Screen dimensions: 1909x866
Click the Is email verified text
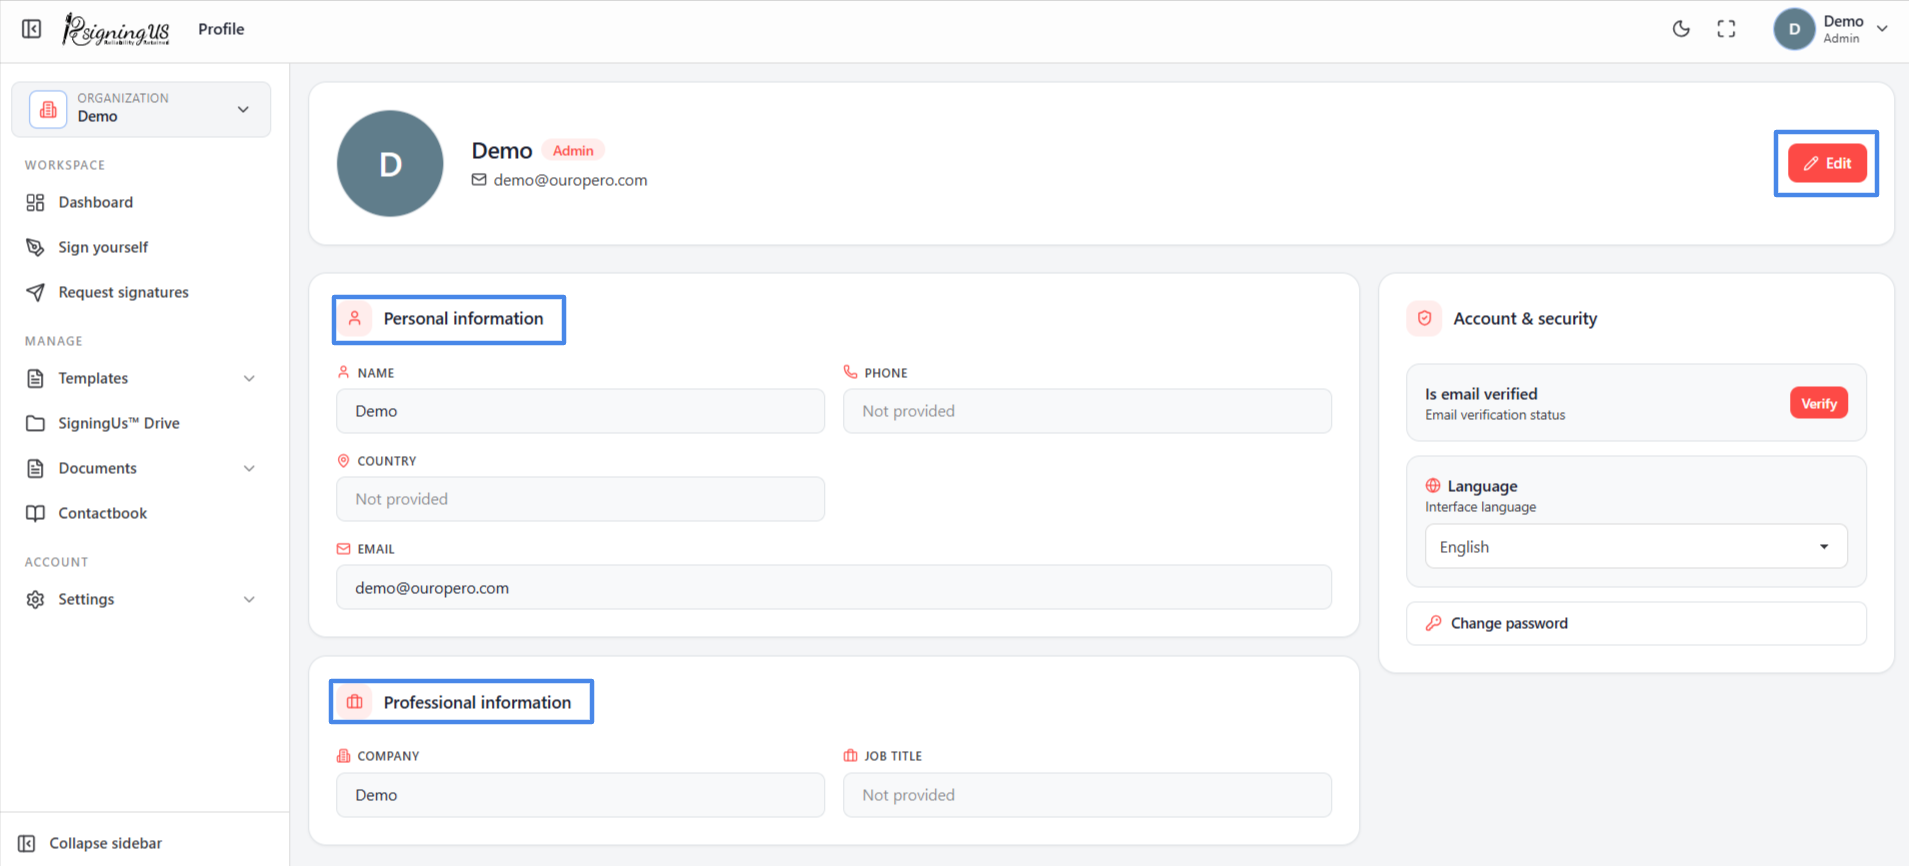tap(1481, 394)
